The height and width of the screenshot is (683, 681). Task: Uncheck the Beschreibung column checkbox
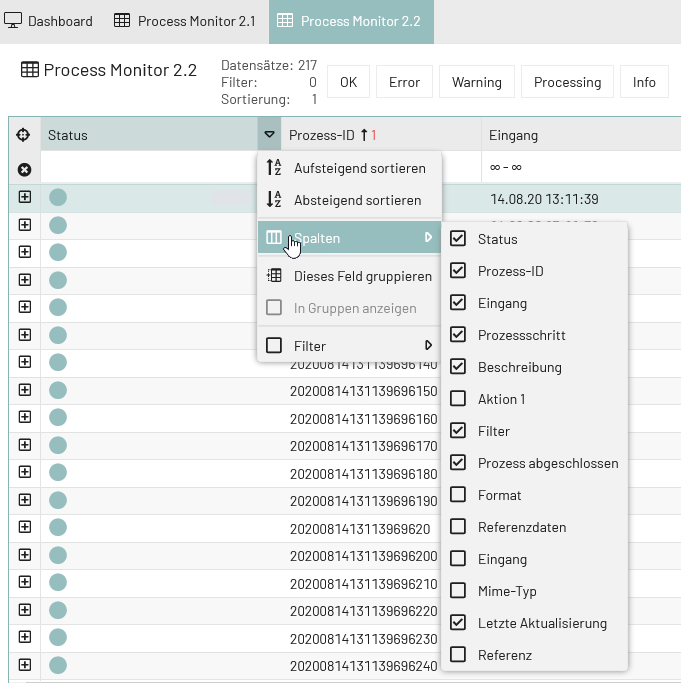tap(458, 367)
